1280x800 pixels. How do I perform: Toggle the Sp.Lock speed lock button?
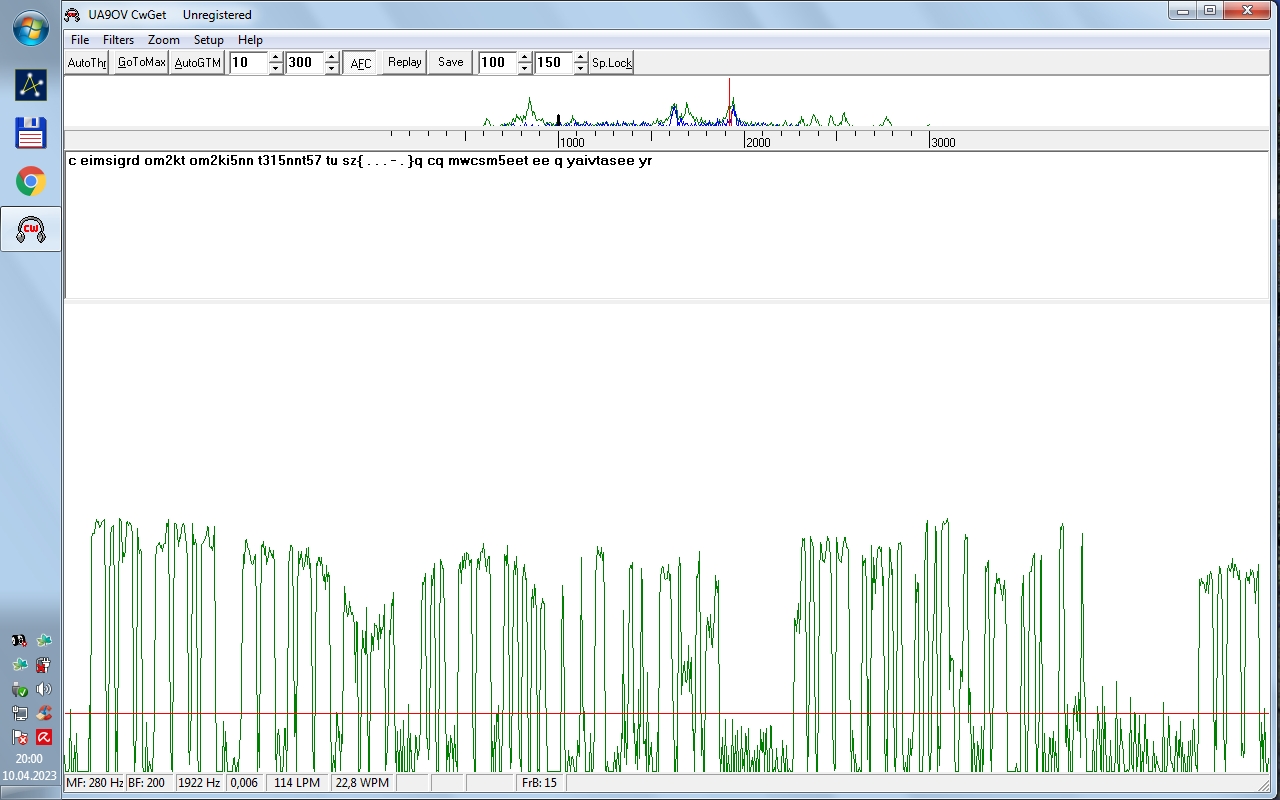pyautogui.click(x=611, y=63)
